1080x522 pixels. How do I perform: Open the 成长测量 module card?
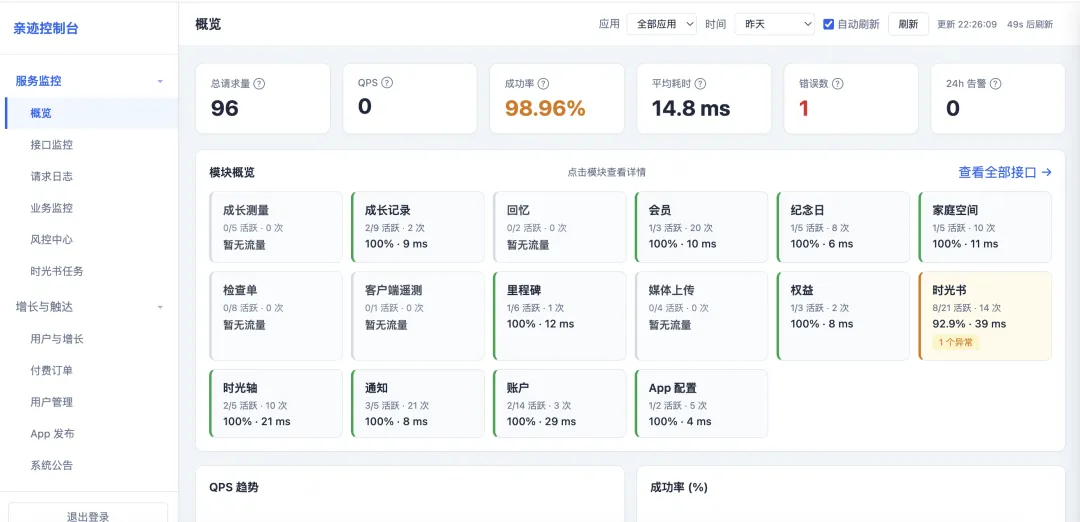click(276, 227)
